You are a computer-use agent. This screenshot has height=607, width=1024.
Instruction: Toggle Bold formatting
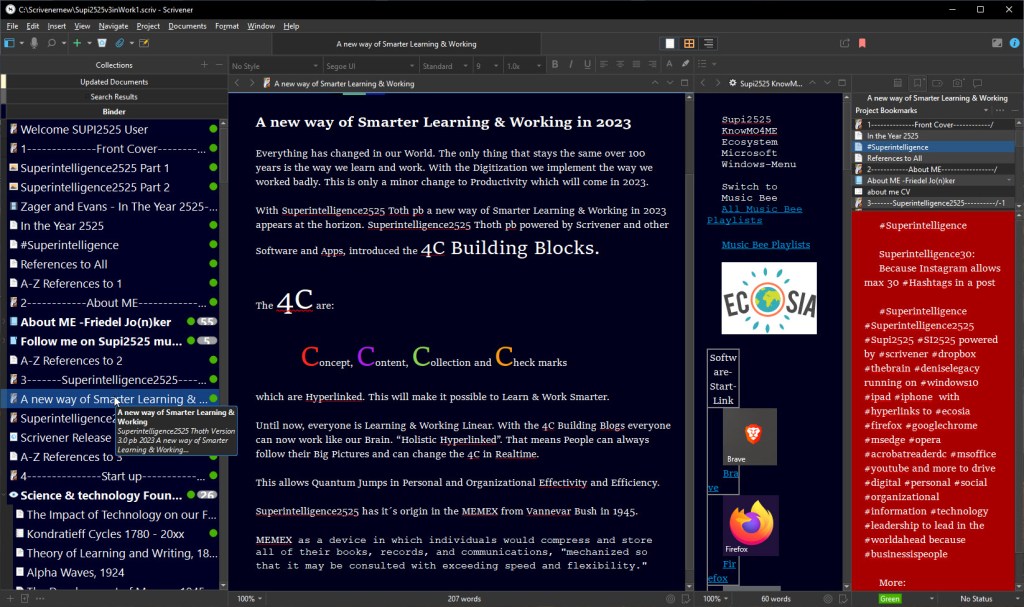click(555, 66)
